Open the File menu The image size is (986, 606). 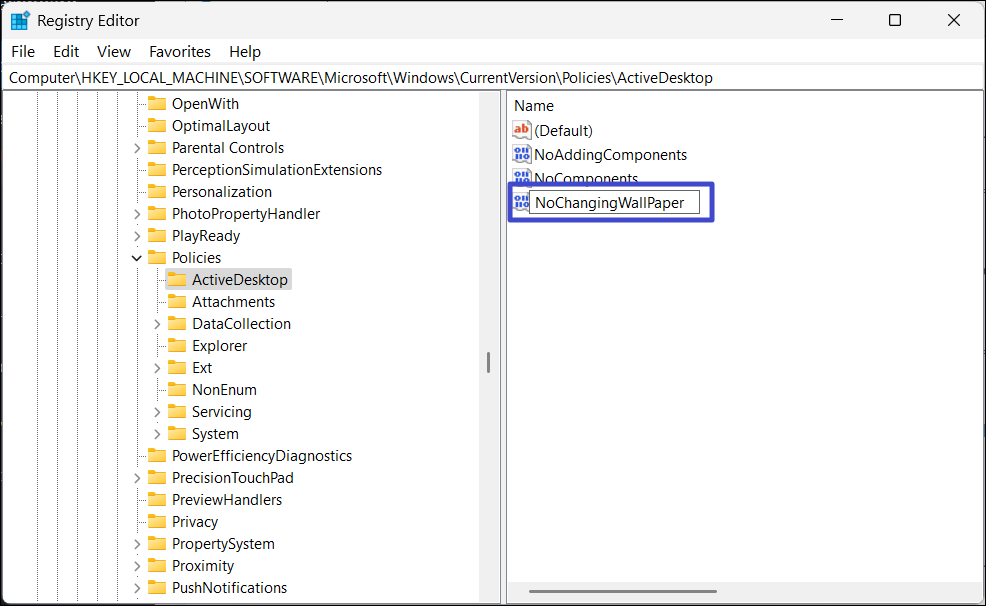(x=23, y=52)
